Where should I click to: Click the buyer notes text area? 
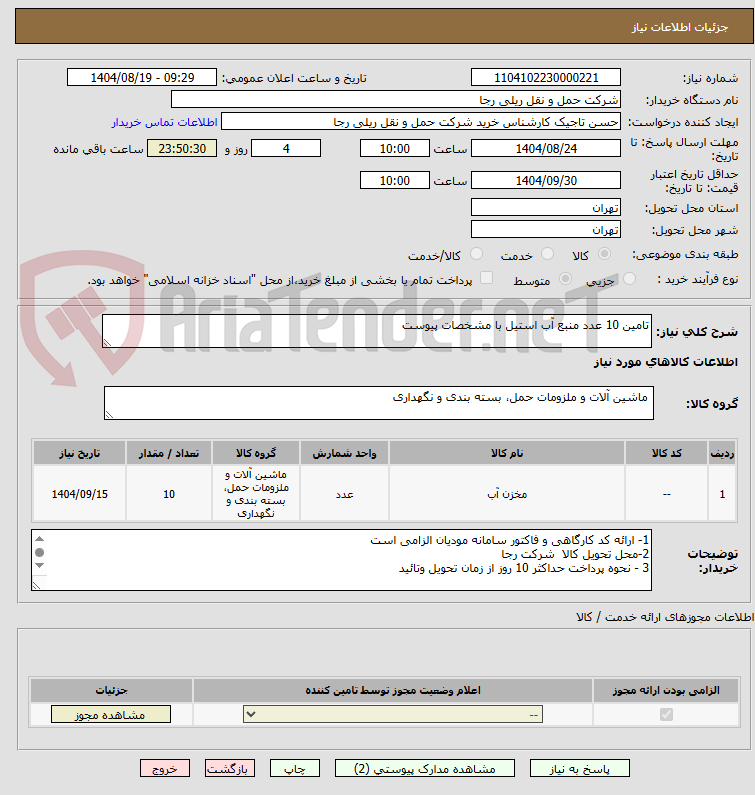pyautogui.click(x=341, y=560)
